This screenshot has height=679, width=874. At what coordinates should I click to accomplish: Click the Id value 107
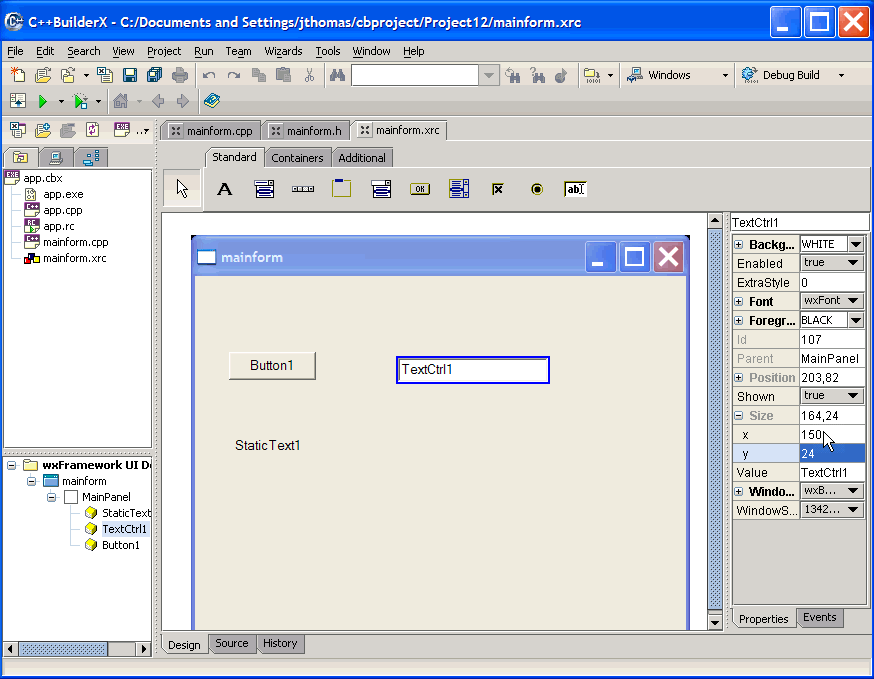click(x=832, y=340)
